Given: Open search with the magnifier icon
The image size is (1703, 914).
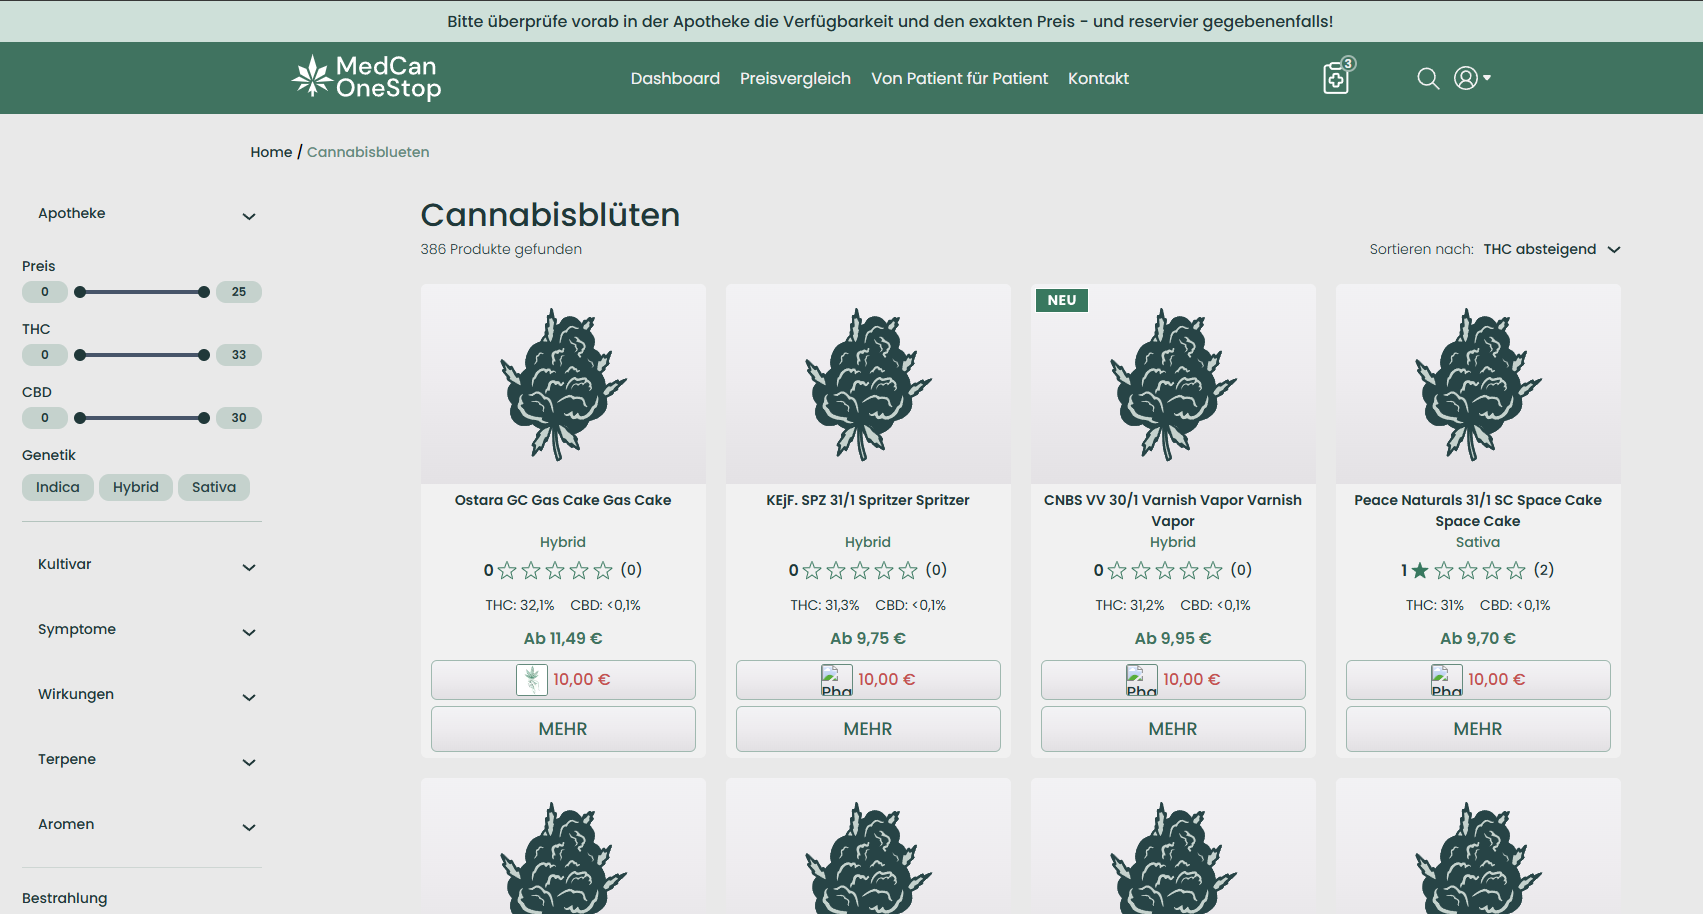Looking at the screenshot, I should tap(1428, 78).
